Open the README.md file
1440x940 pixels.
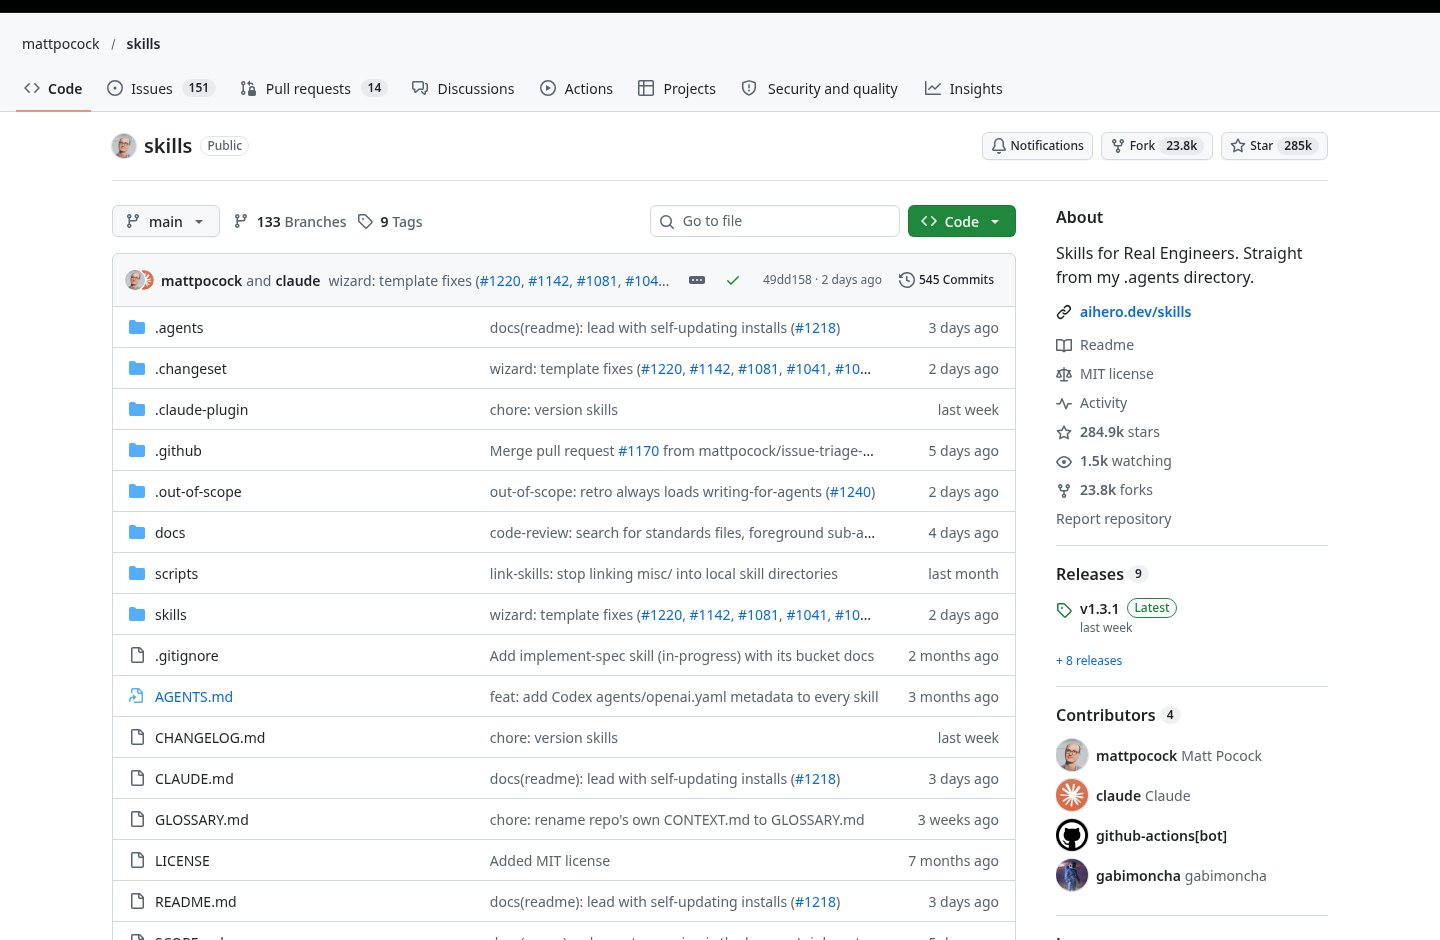point(196,902)
